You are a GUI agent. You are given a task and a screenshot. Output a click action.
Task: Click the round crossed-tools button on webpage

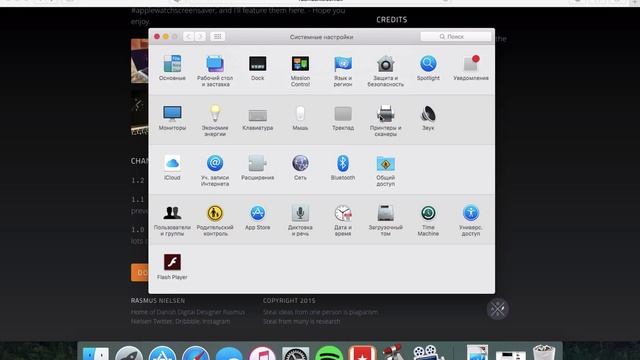click(x=498, y=309)
